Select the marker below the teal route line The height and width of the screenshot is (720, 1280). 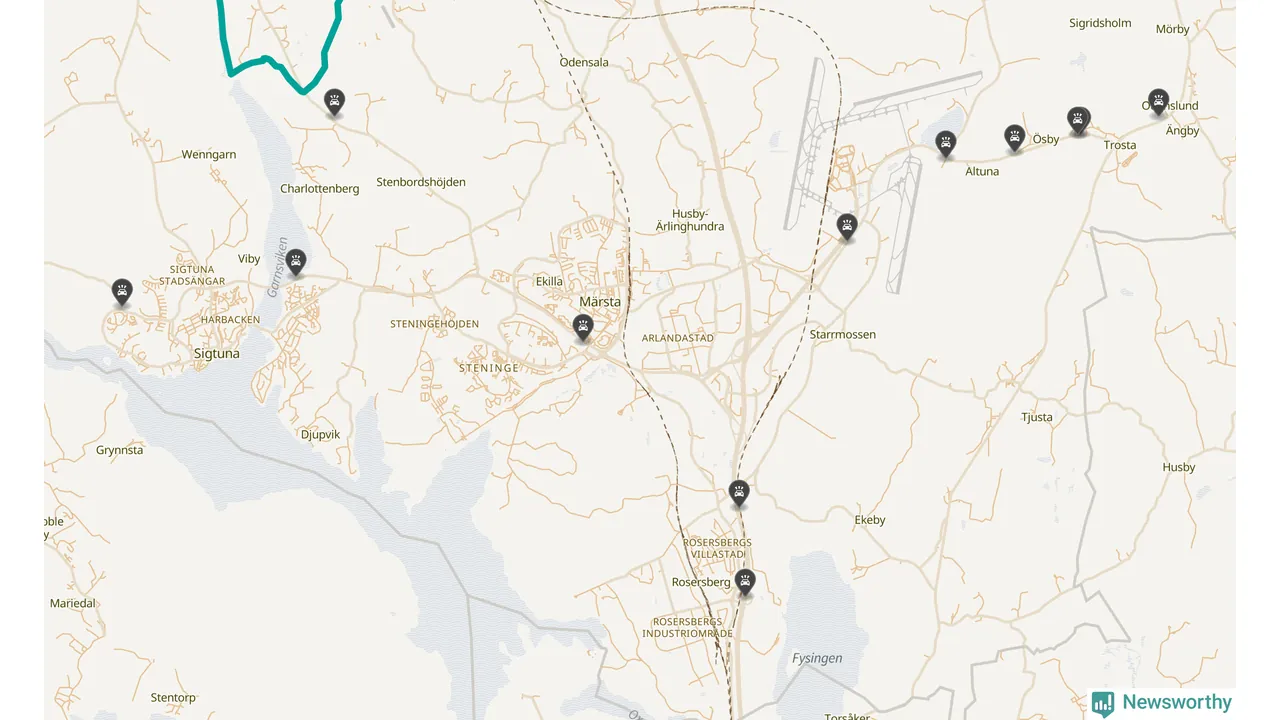335,102
